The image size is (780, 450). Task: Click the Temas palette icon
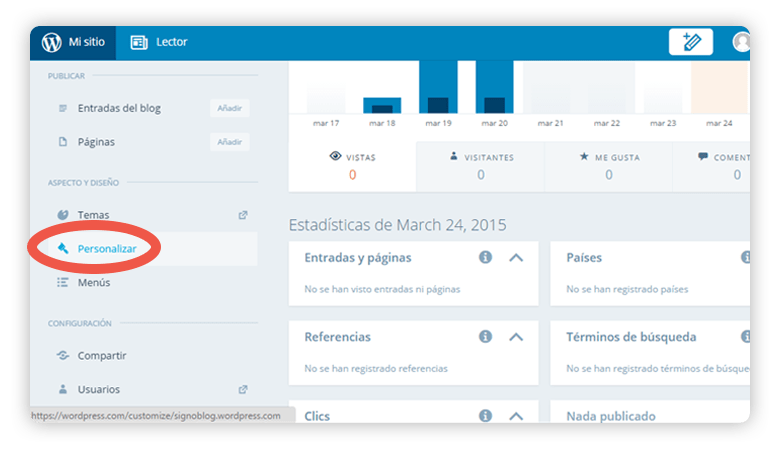click(x=63, y=215)
